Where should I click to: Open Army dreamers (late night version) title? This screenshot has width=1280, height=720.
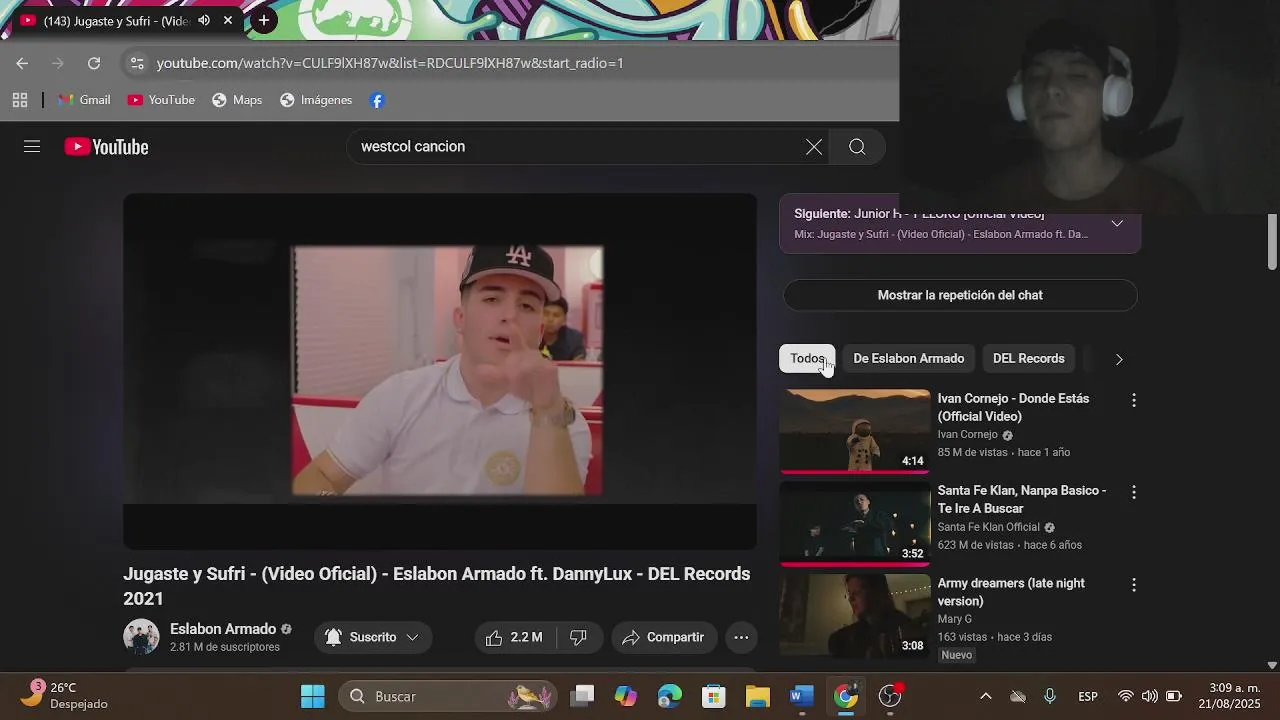click(x=1011, y=592)
